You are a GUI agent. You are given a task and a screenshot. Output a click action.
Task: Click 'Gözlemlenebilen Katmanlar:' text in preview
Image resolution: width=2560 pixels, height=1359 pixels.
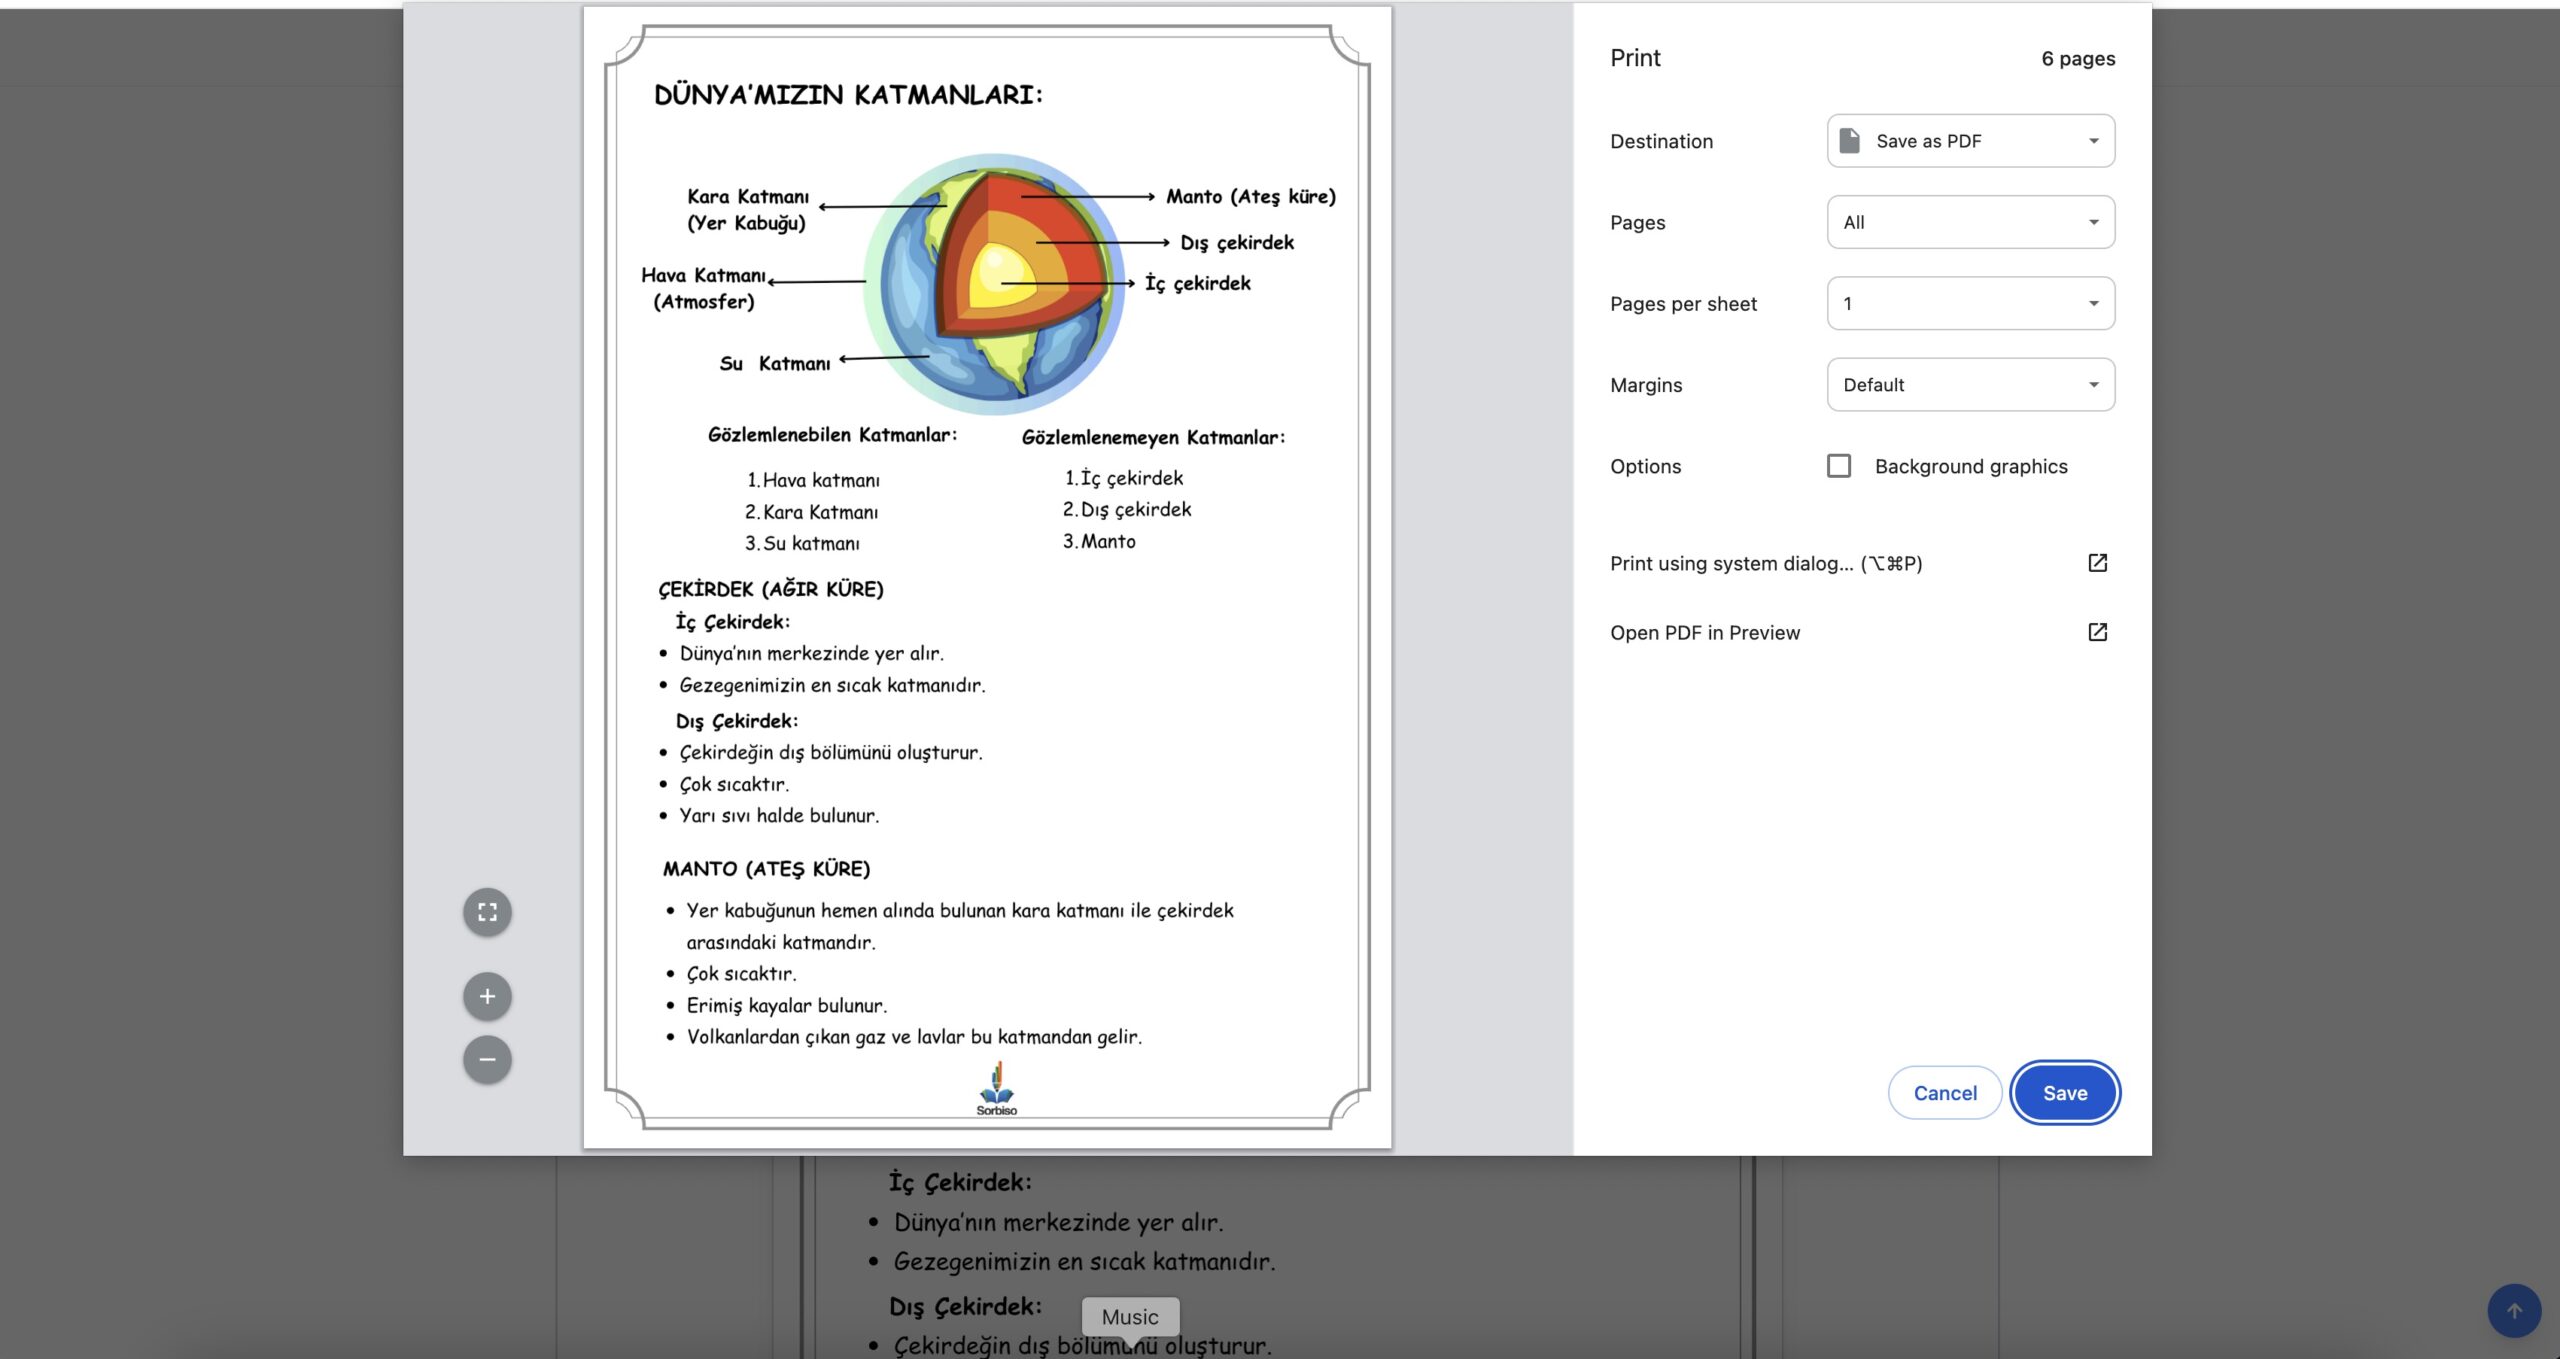832,435
